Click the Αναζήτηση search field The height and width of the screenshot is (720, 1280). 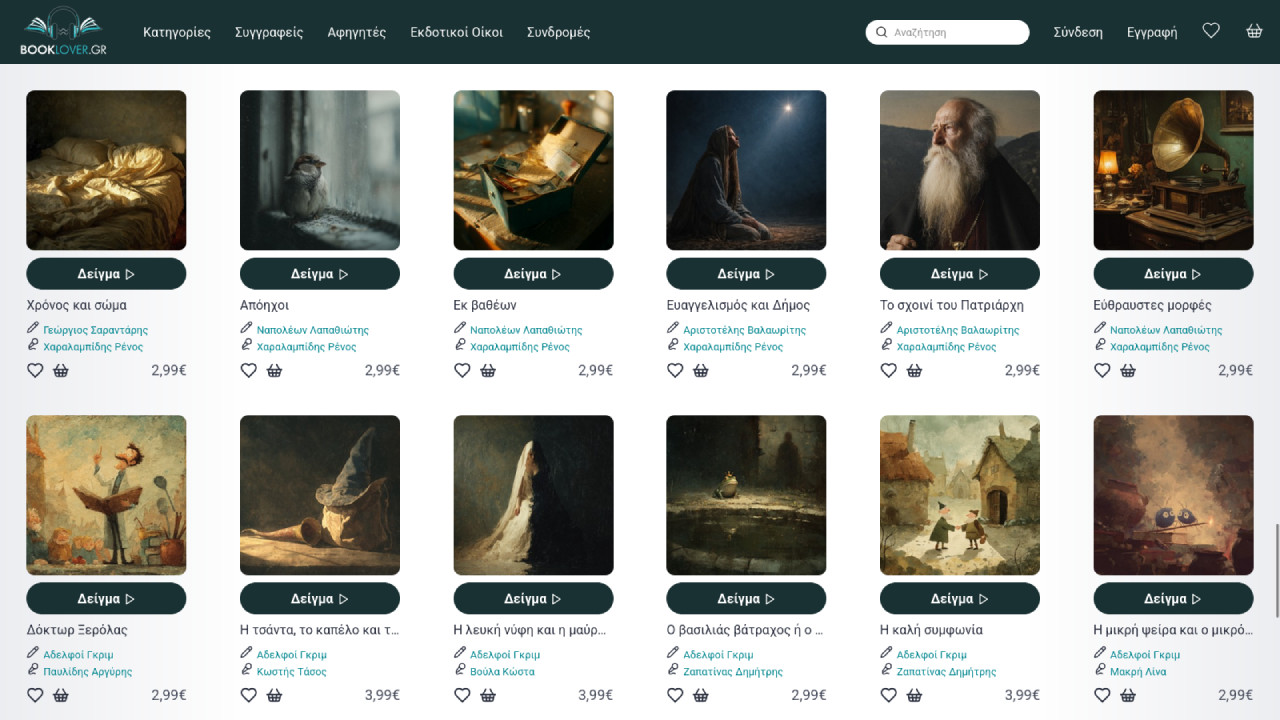(955, 32)
